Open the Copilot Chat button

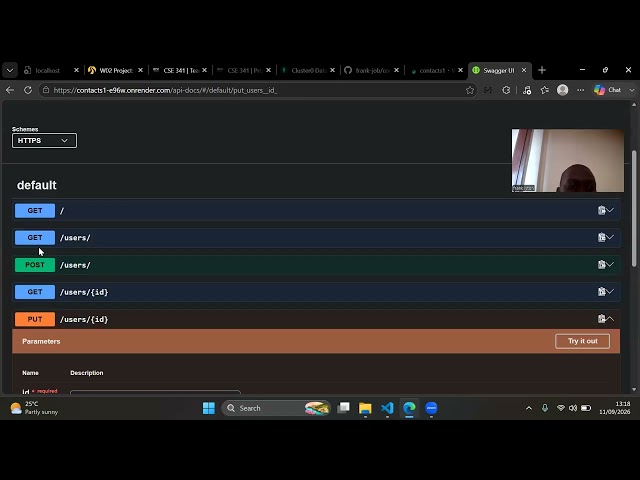click(x=608, y=90)
